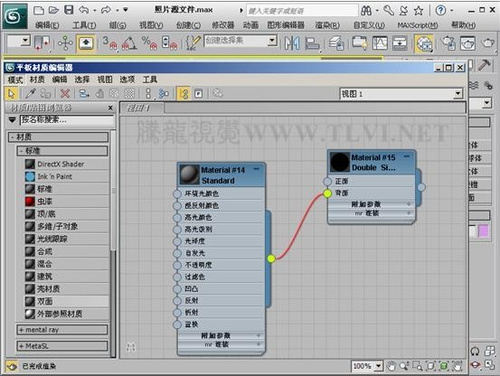
Task: Open the 模式 menu in the material editor
Action: point(15,79)
